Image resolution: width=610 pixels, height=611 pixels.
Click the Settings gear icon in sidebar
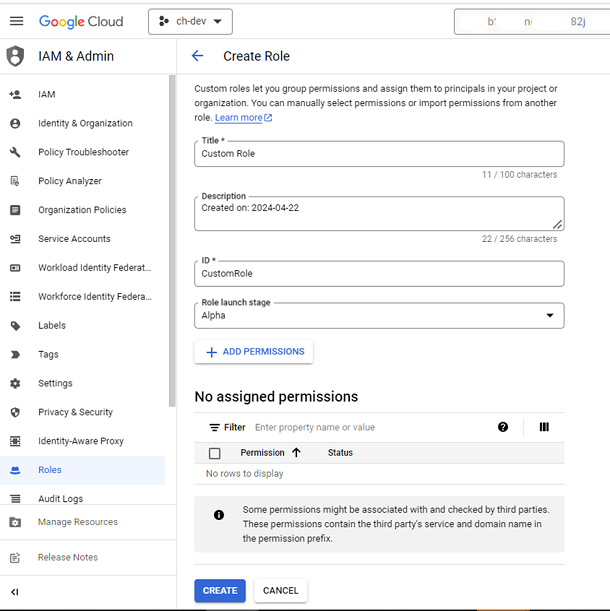pyautogui.click(x=15, y=383)
